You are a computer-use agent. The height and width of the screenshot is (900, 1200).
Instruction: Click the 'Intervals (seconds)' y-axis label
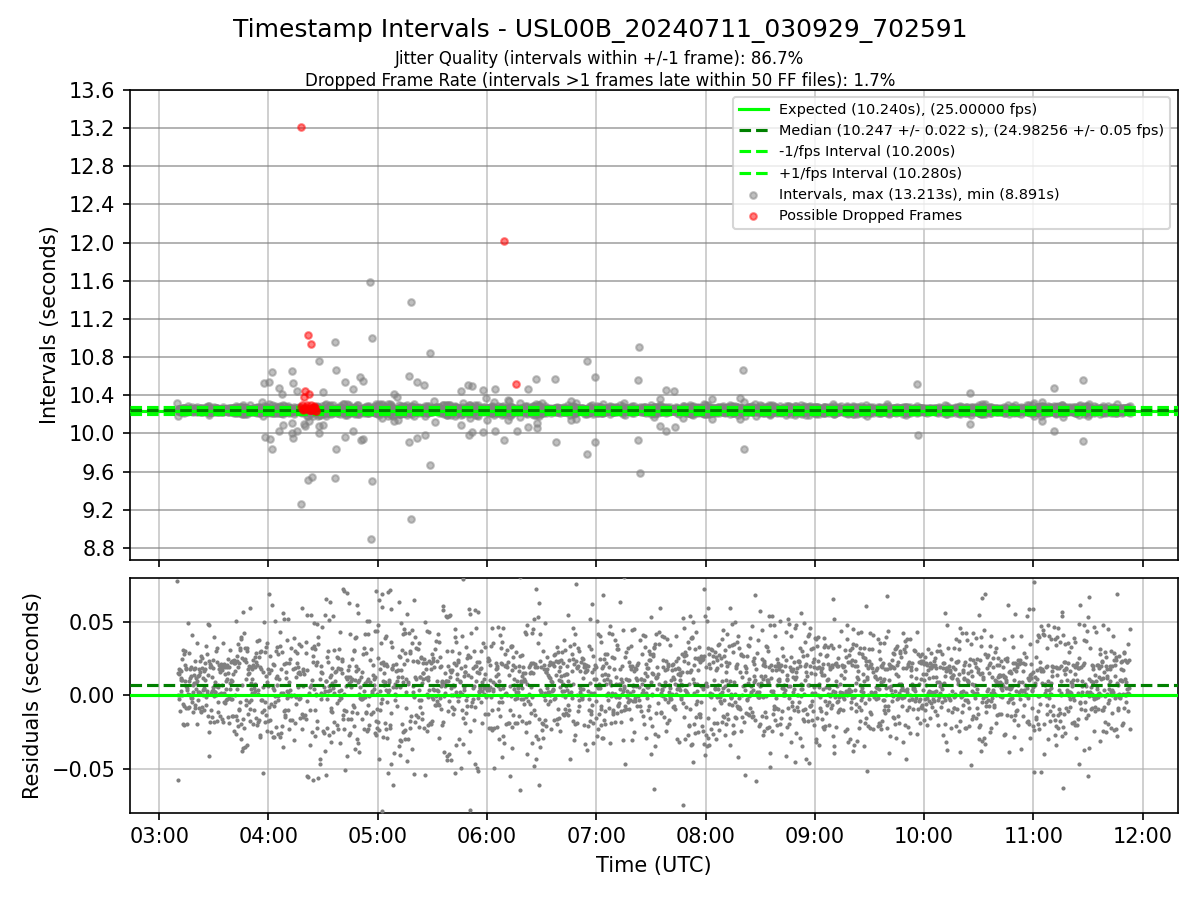49,325
